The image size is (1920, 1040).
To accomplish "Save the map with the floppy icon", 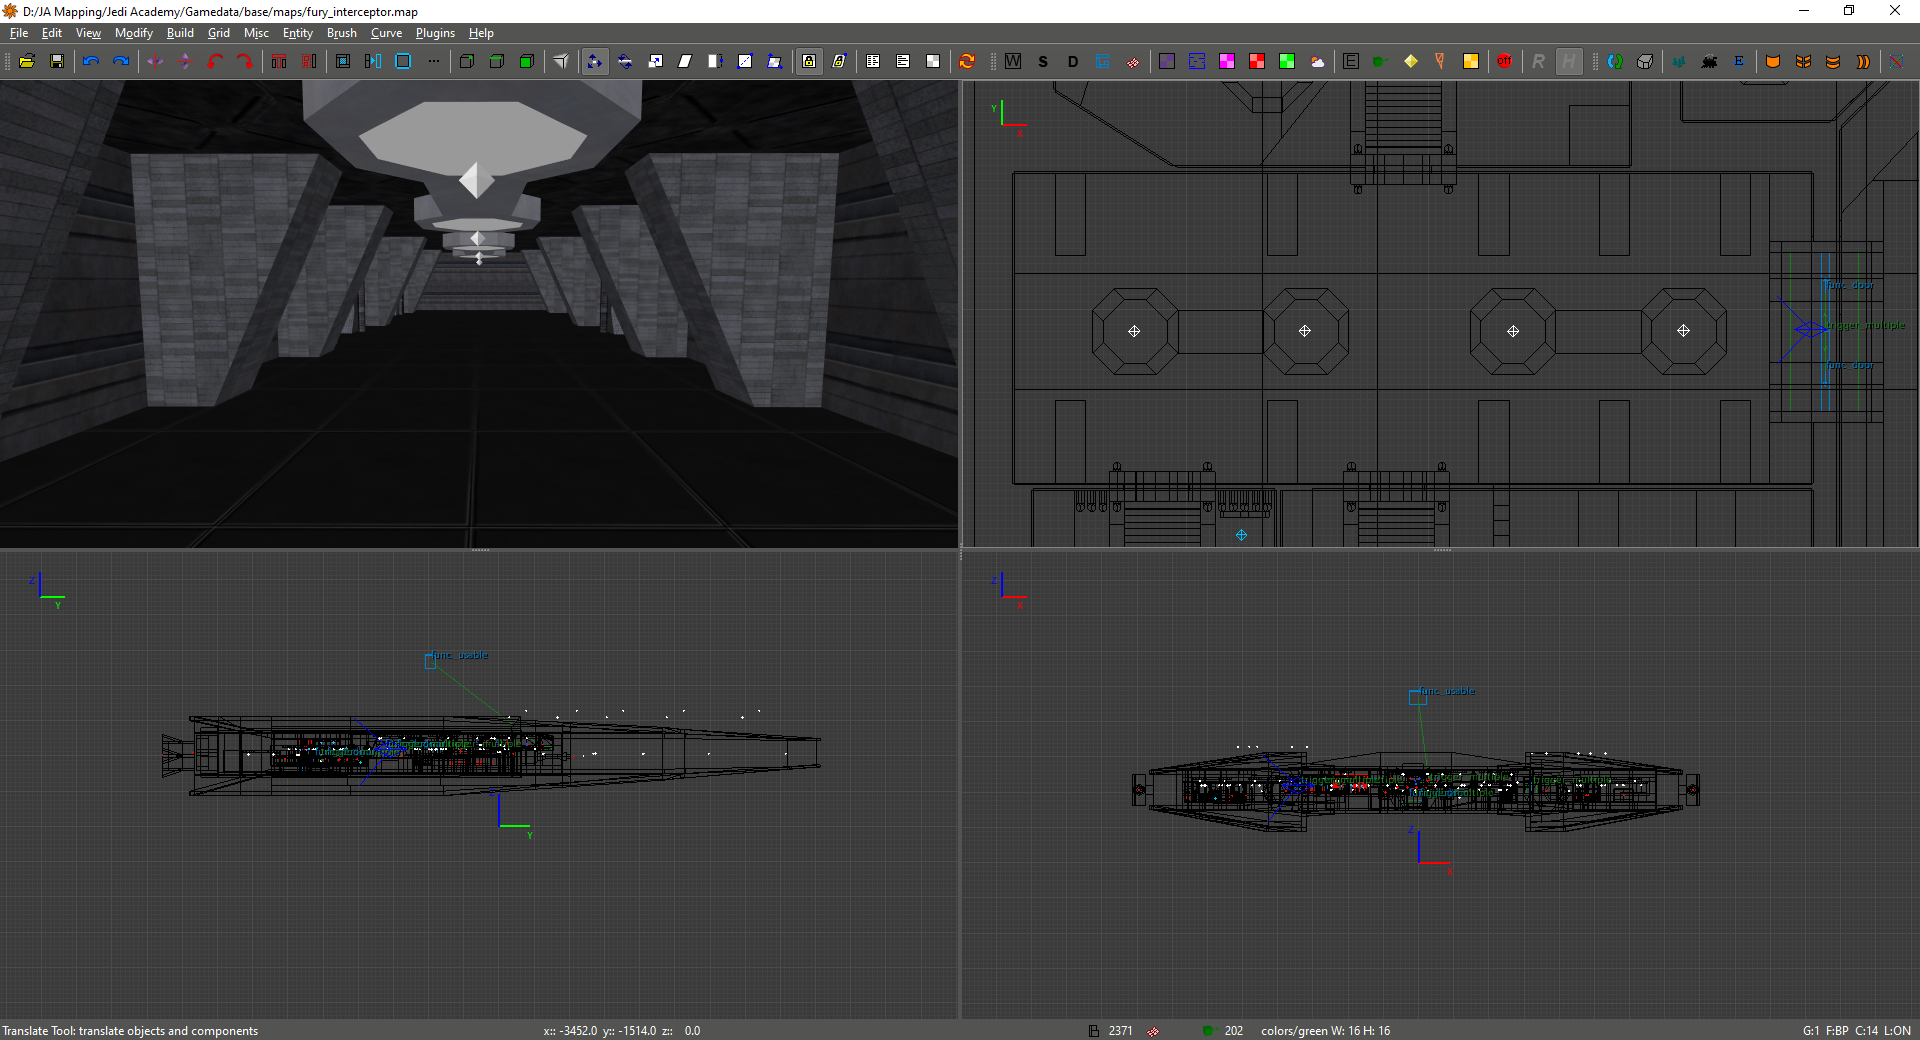I will [x=57, y=61].
